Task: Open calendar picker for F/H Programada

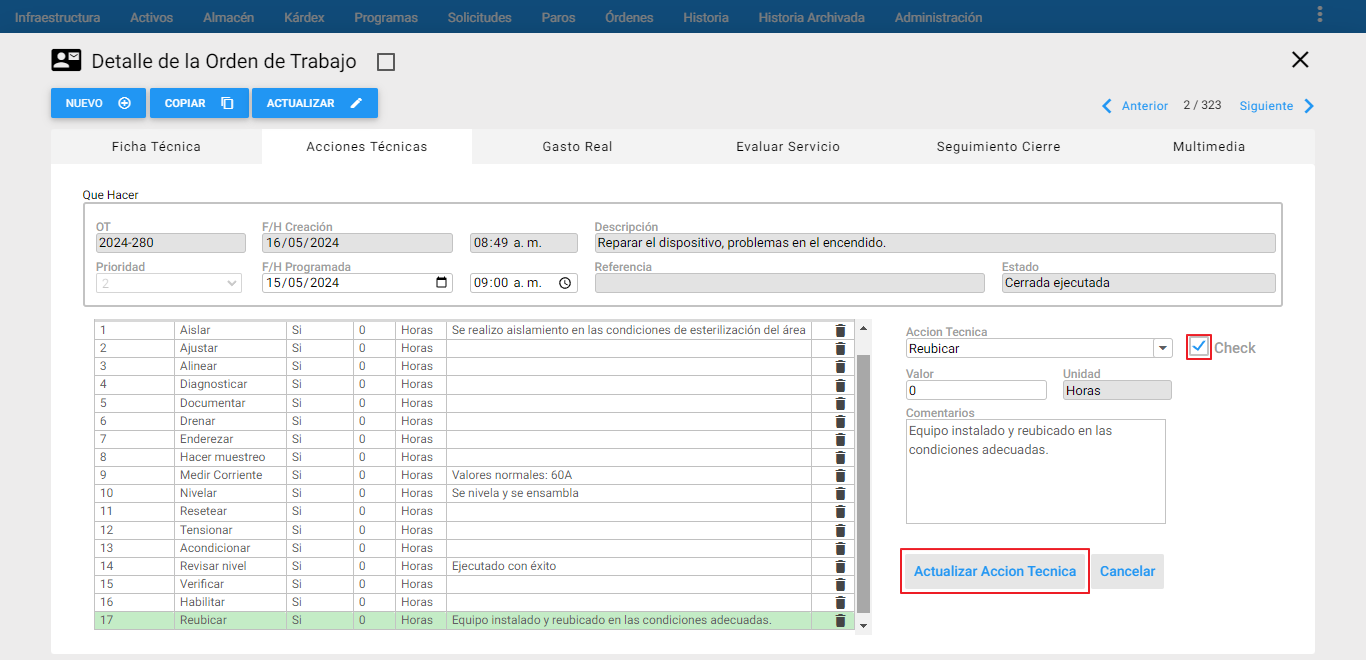Action: pyautogui.click(x=442, y=283)
